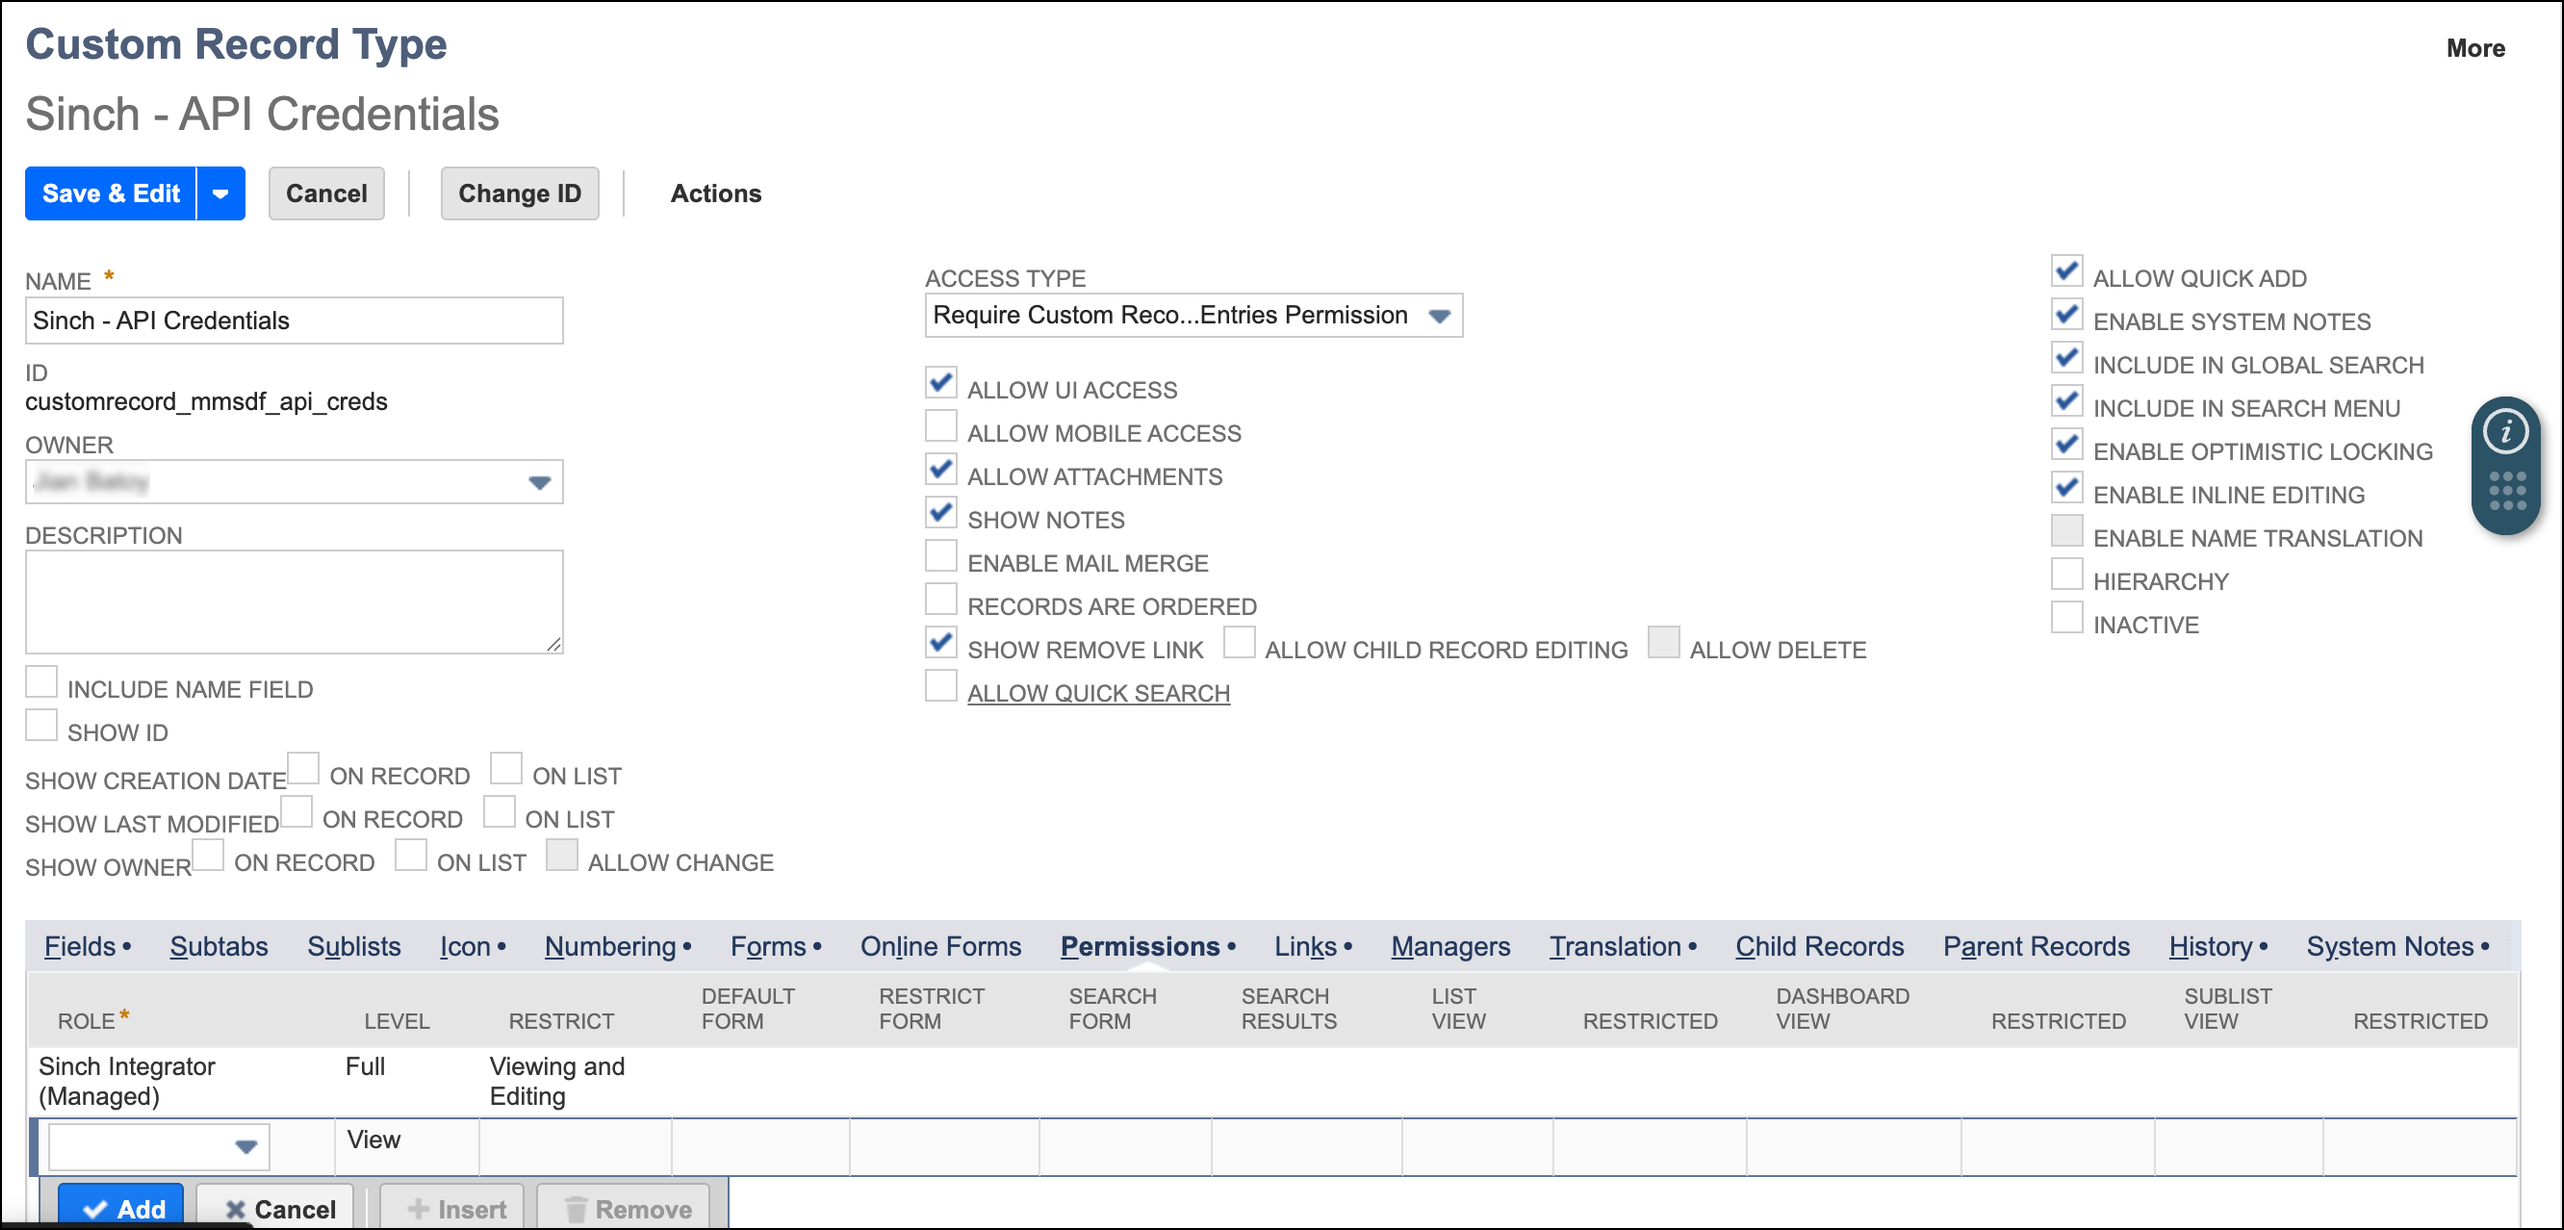The width and height of the screenshot is (2564, 1230).
Task: Uncheck Enable Inline Editing
Action: point(2067,488)
